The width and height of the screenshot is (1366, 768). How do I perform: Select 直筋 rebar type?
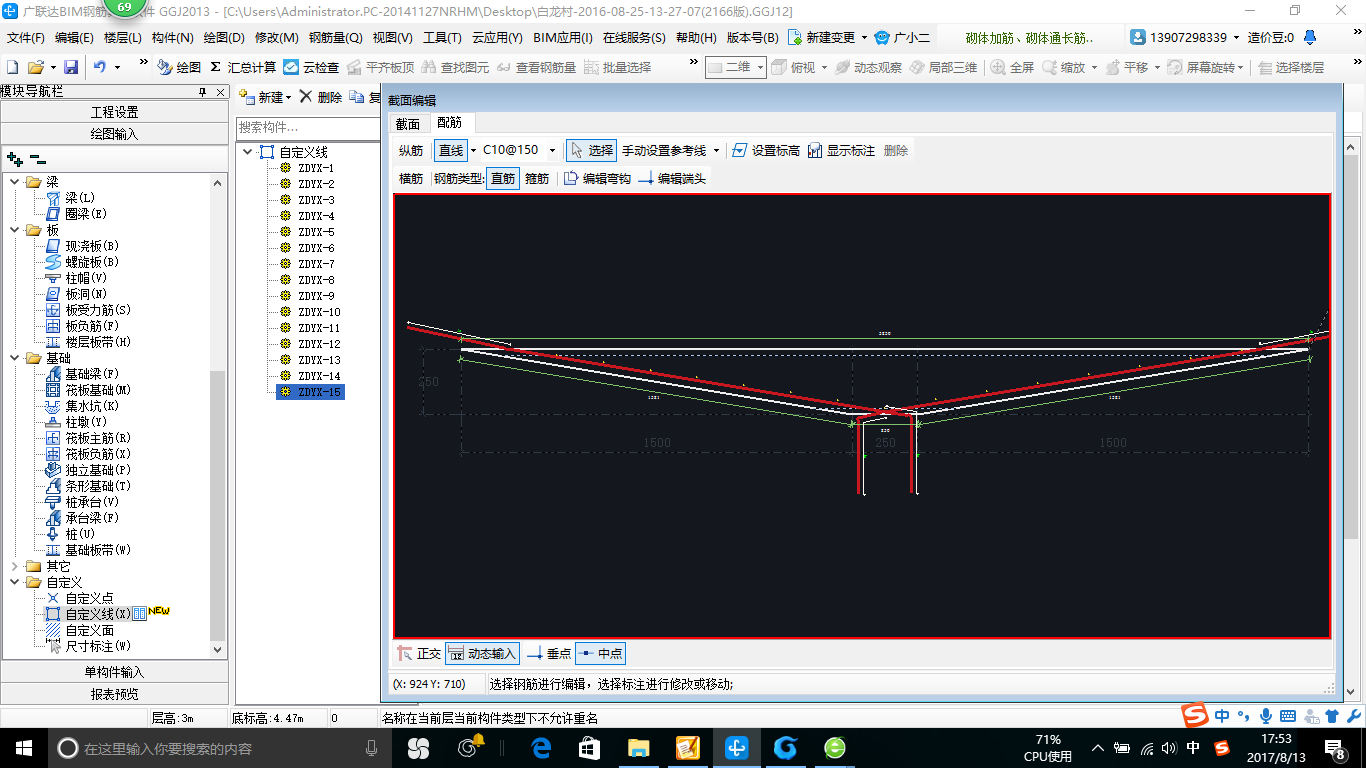503,179
